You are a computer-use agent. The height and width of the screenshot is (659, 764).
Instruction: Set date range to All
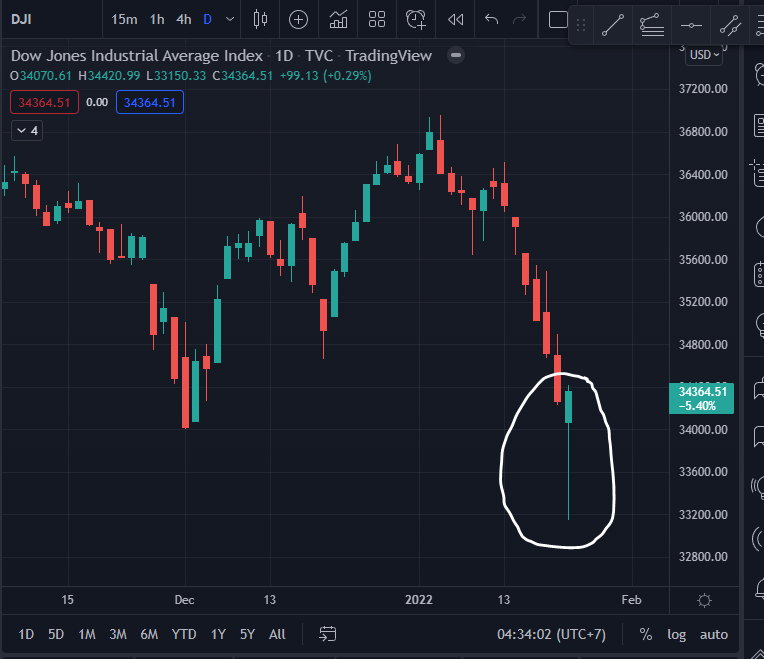click(x=277, y=634)
